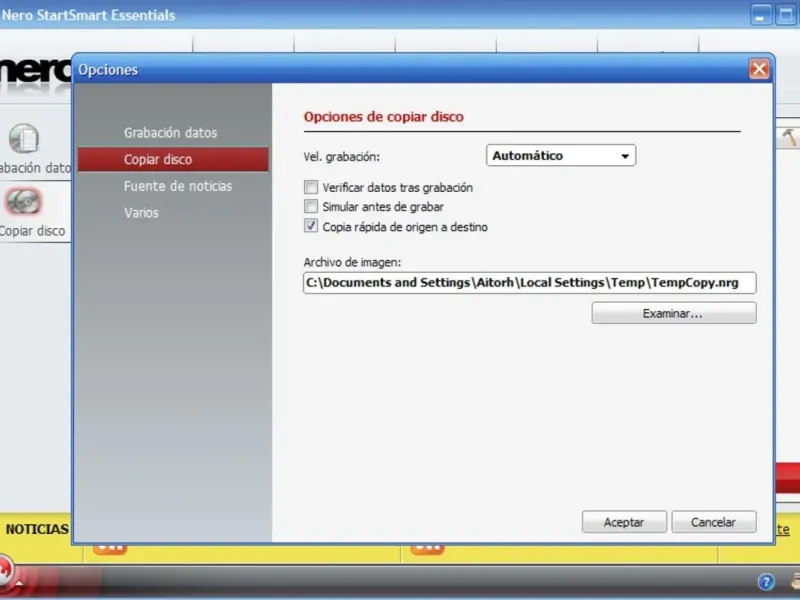
Task: Open Varios options page
Action: pos(141,213)
